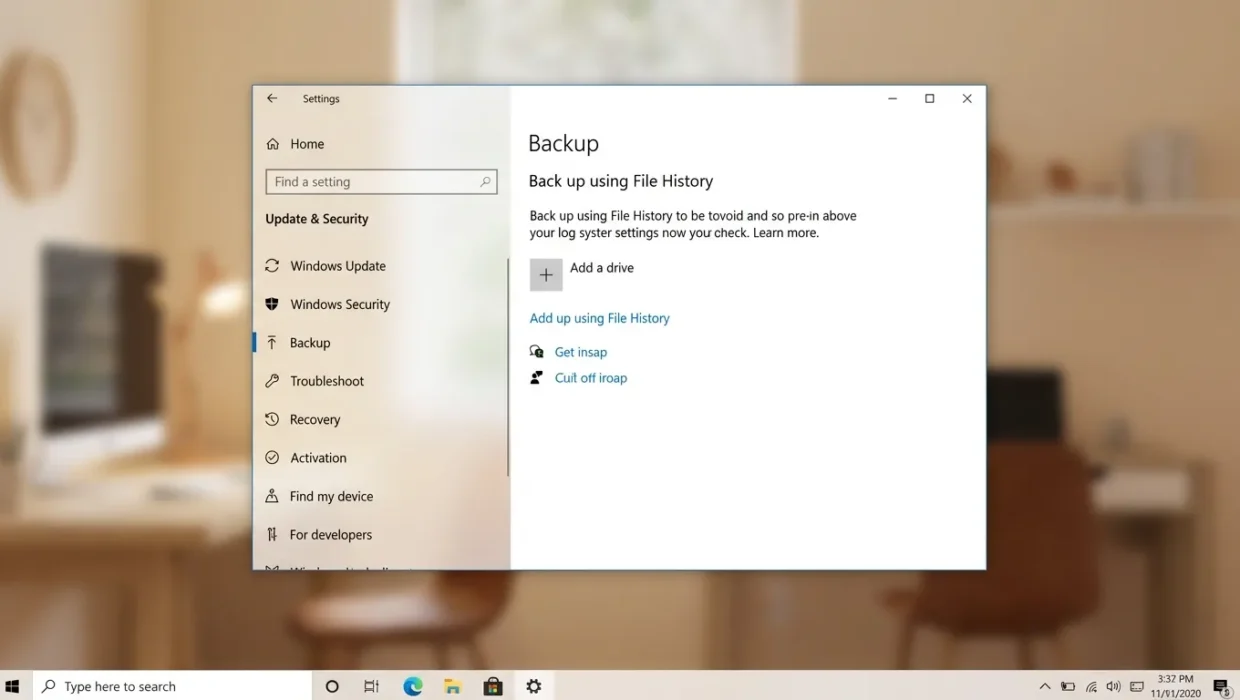Click the For developers sliders icon
1240x700 pixels.
point(272,535)
